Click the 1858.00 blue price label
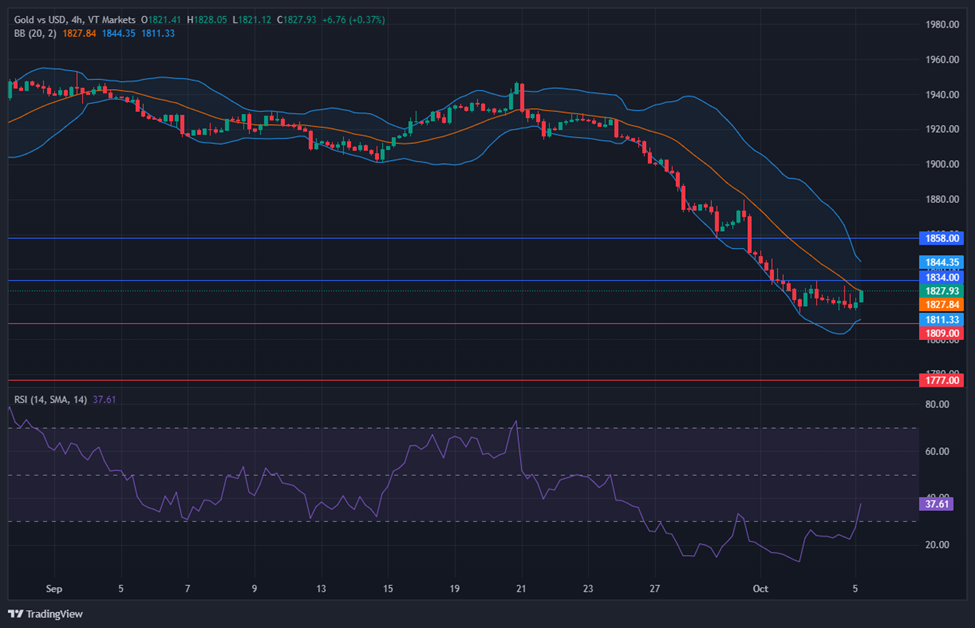 point(941,238)
